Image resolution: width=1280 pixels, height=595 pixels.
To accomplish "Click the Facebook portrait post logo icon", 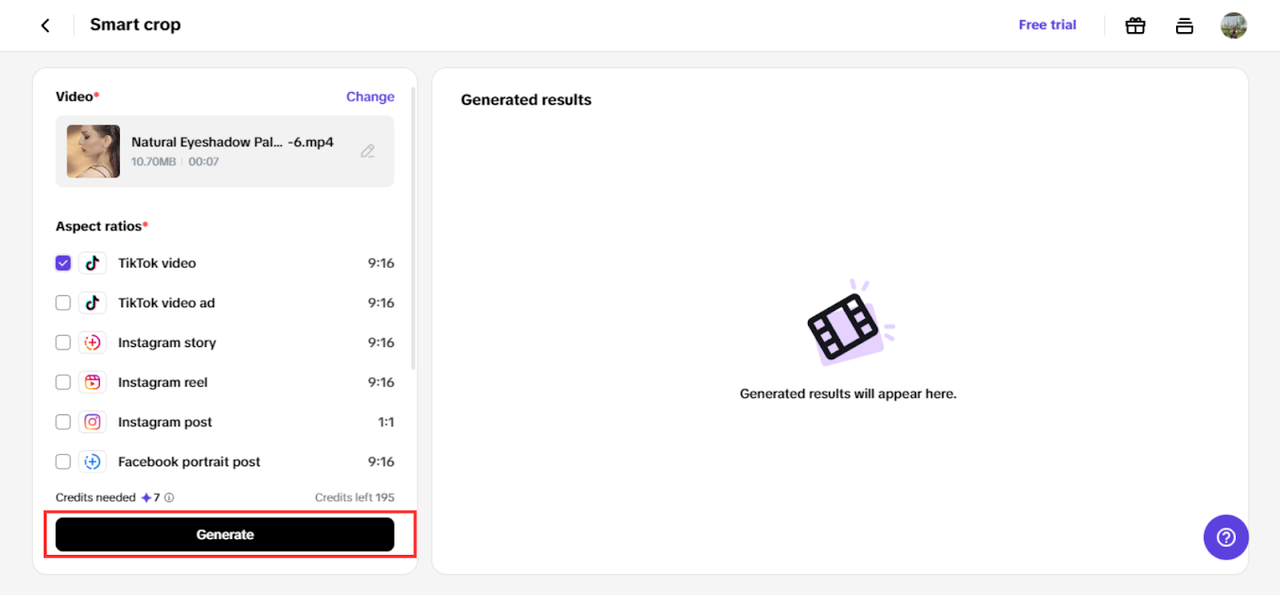I will click(92, 462).
